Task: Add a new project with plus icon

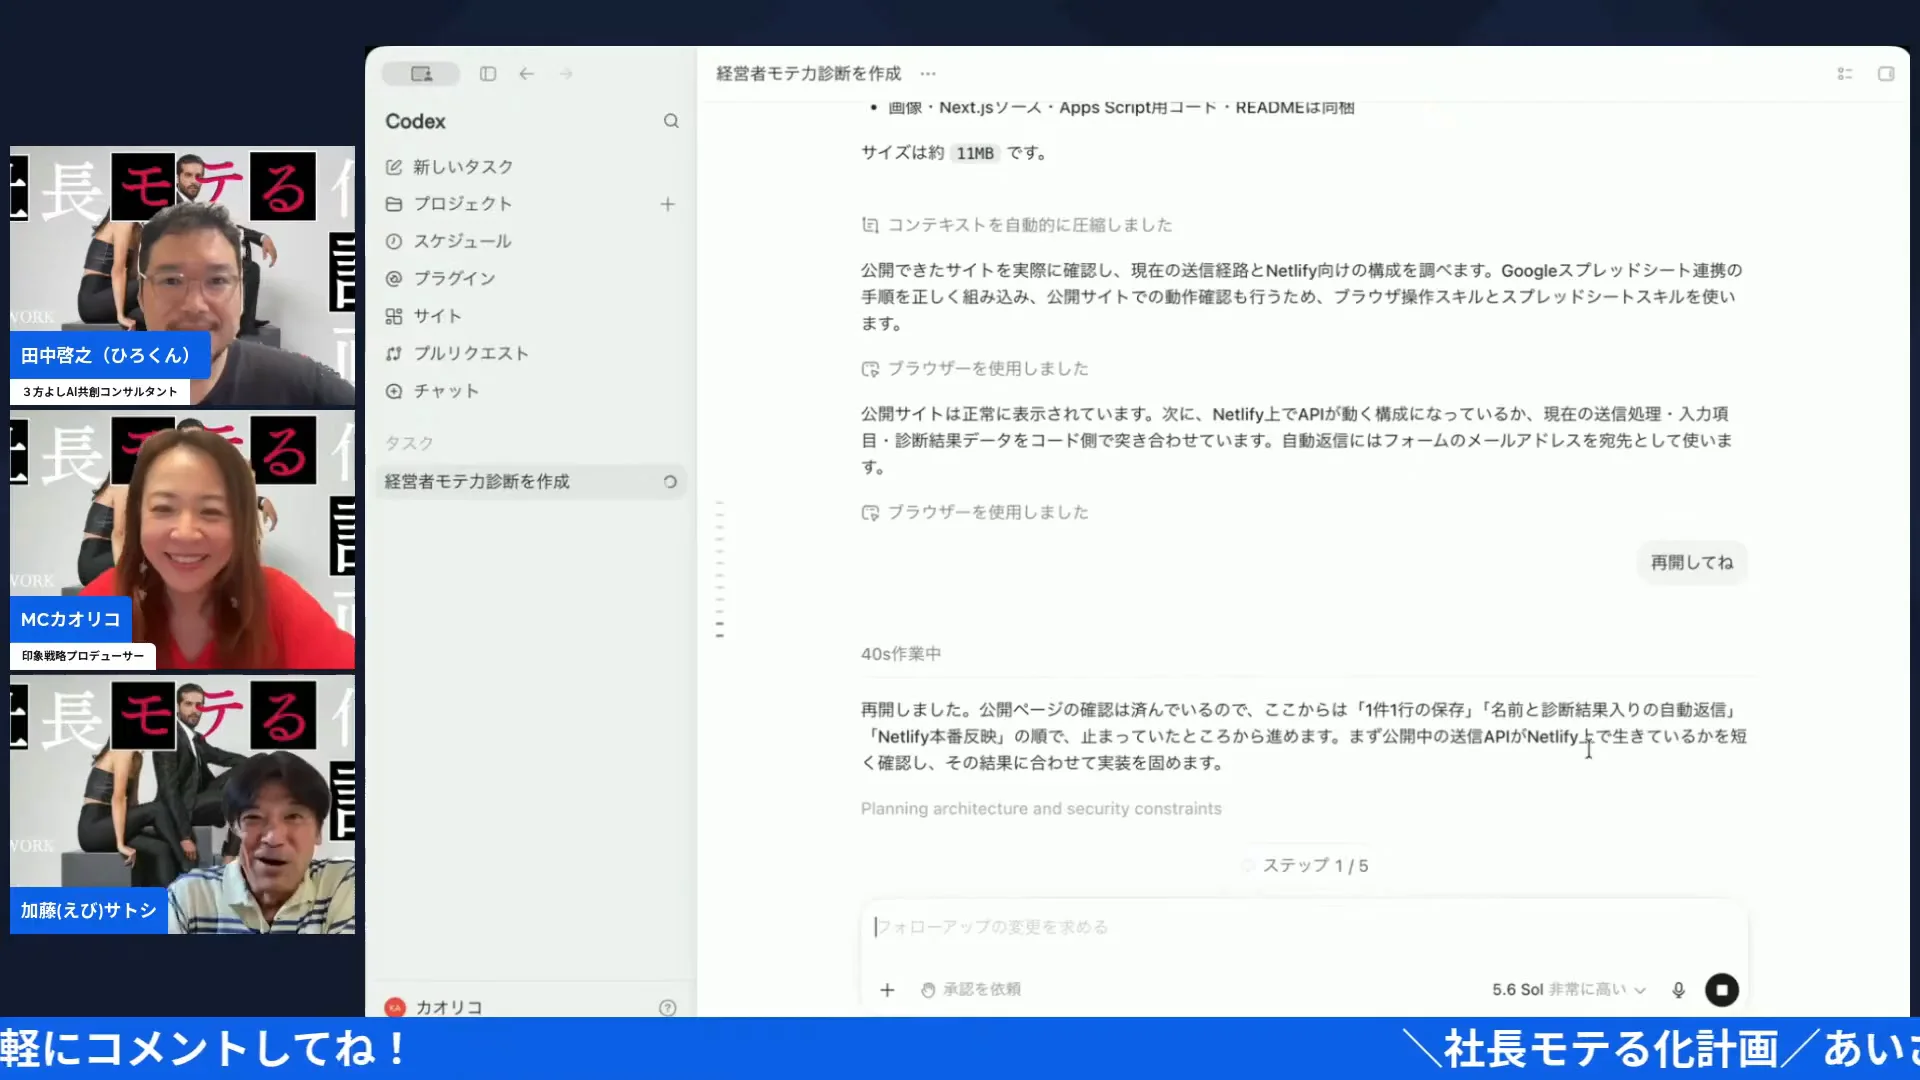Action: click(x=668, y=204)
